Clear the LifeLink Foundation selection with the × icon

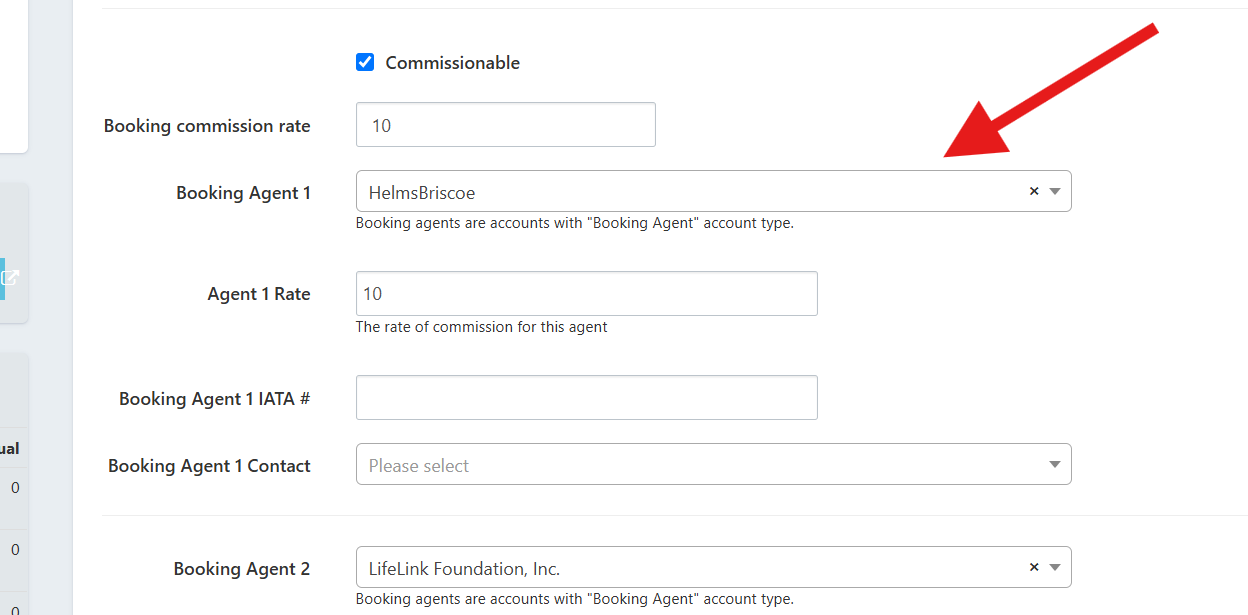pyautogui.click(x=1034, y=567)
